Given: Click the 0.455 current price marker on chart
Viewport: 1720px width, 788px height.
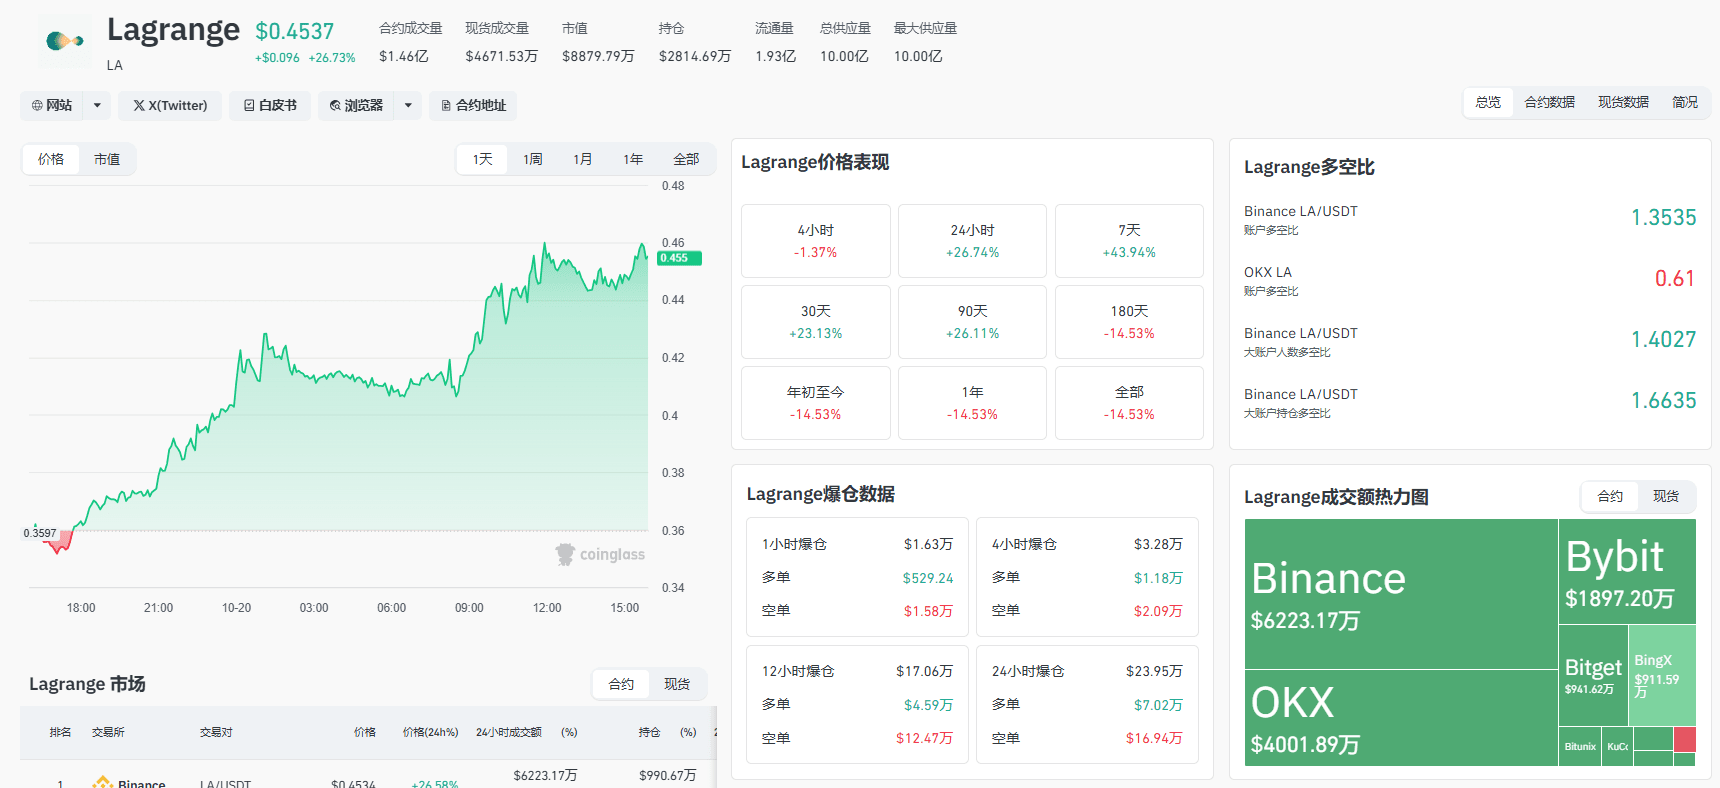Looking at the screenshot, I should pos(680,258).
